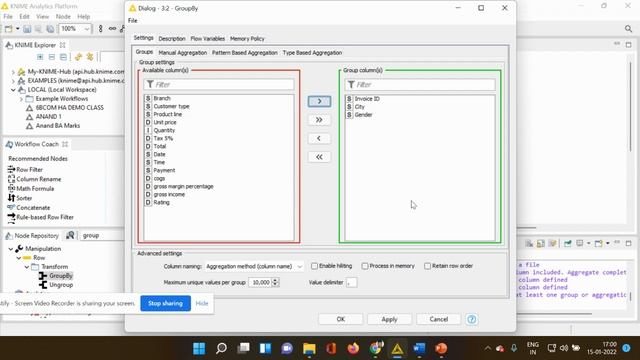Select Customer type column
Image resolution: width=640 pixels, height=360 pixels.
[x=171, y=106]
